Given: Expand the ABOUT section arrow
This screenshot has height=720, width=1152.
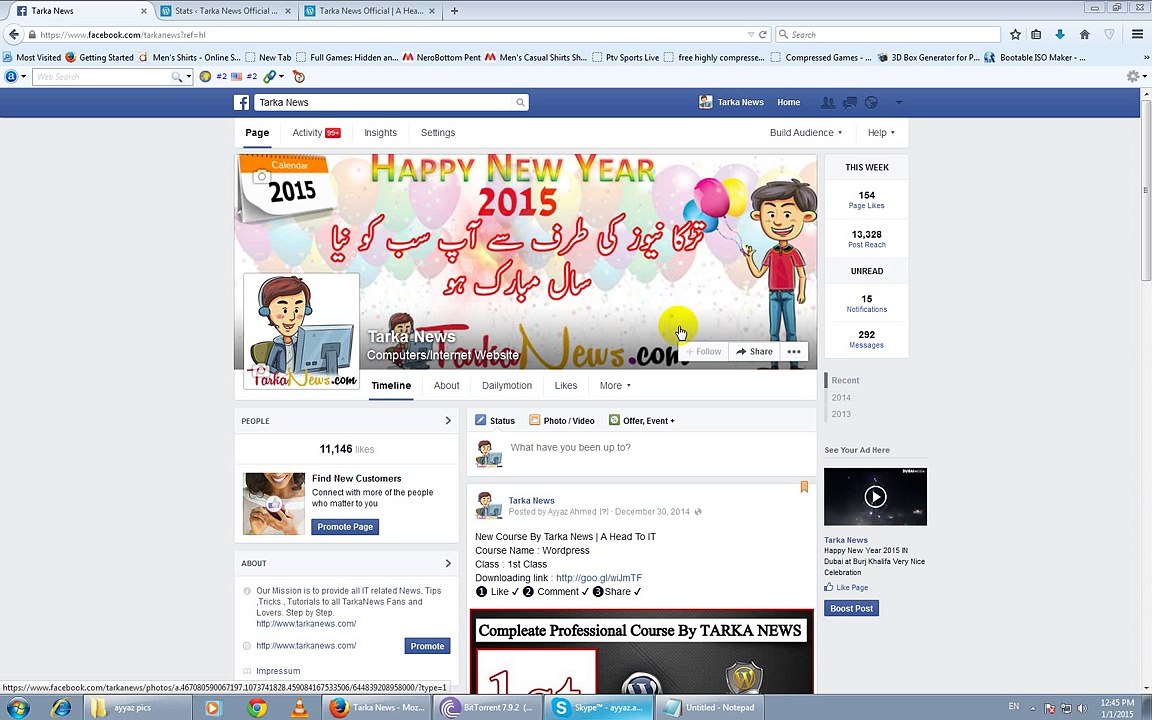Looking at the screenshot, I should coord(448,564).
